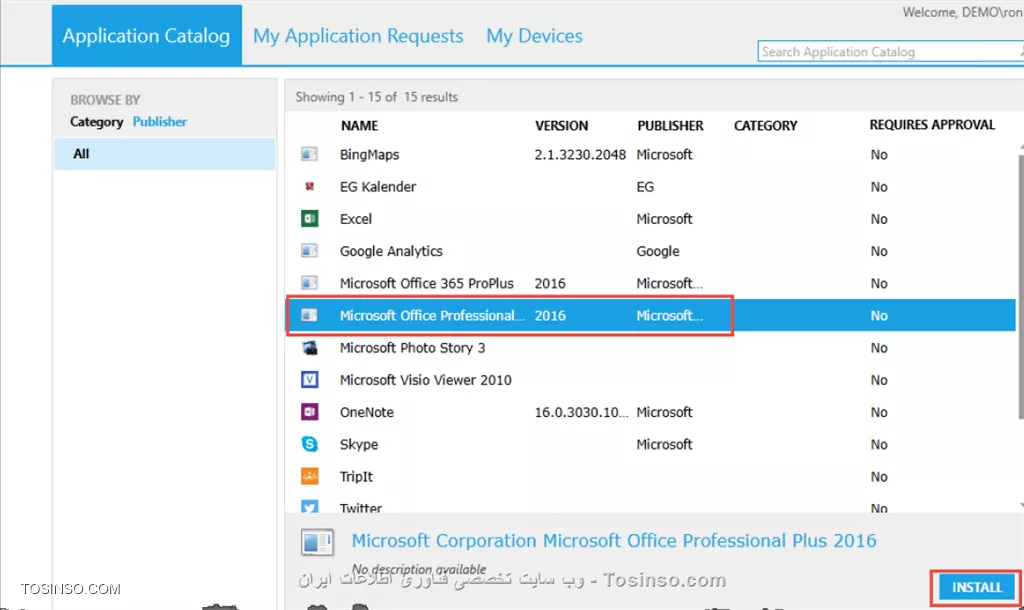Viewport: 1024px width, 610px height.
Task: Click the EG Kalender app icon
Action: [309, 187]
